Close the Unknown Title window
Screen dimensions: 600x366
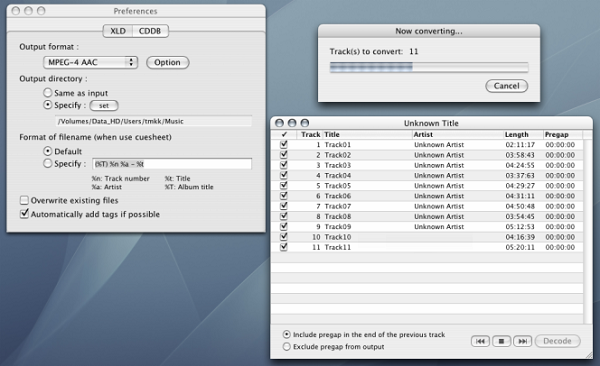[279, 123]
